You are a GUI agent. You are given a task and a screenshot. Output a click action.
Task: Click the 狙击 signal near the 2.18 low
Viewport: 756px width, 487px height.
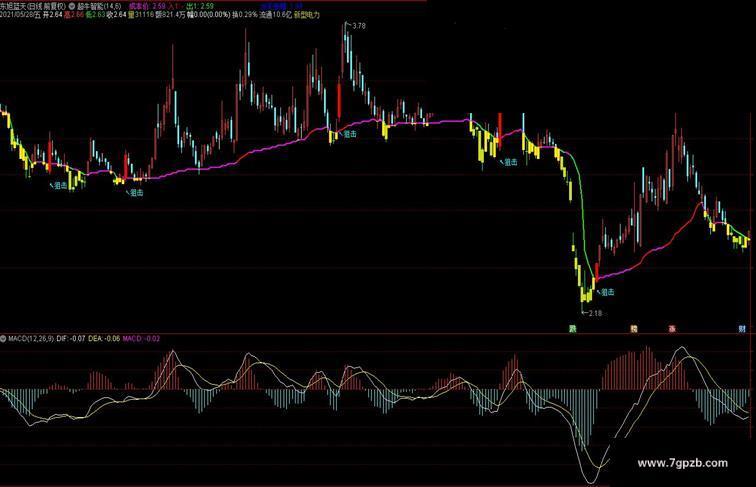click(x=607, y=292)
